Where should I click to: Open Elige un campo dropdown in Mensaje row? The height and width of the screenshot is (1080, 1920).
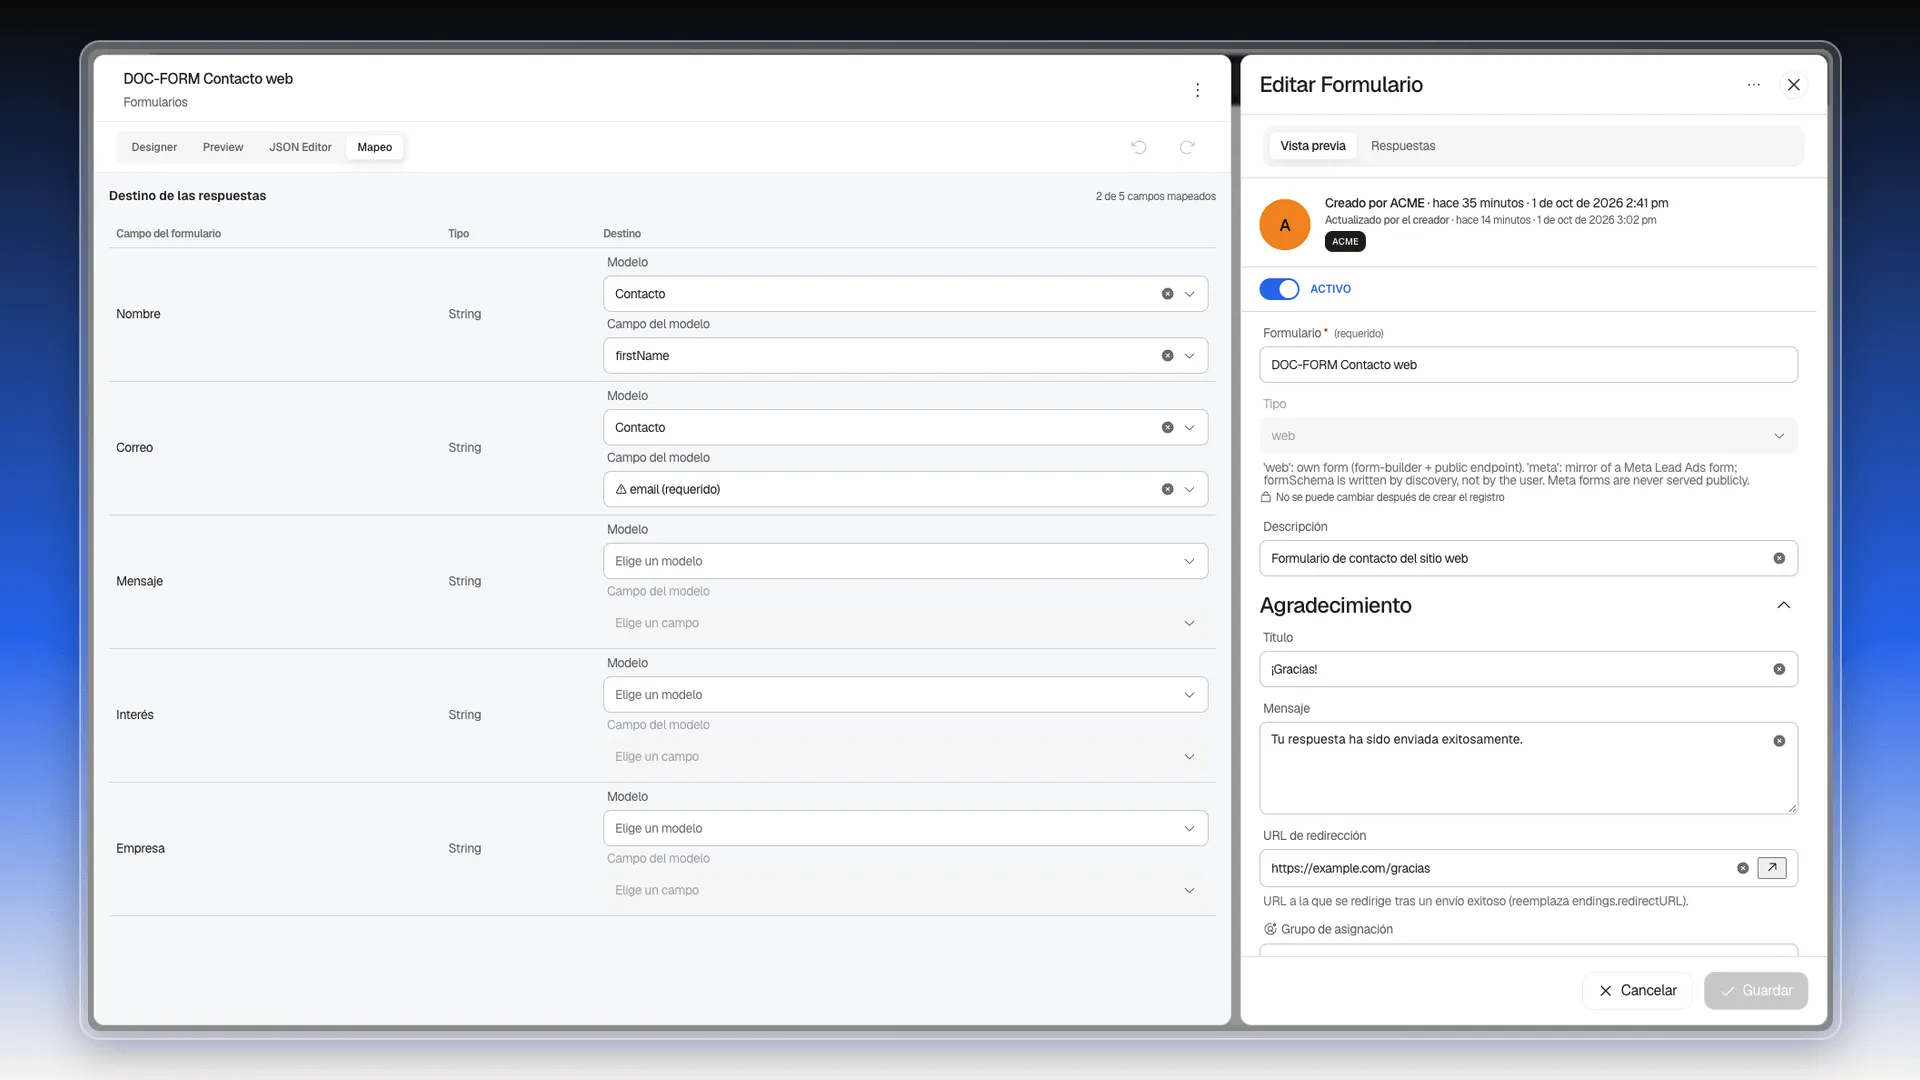point(905,623)
